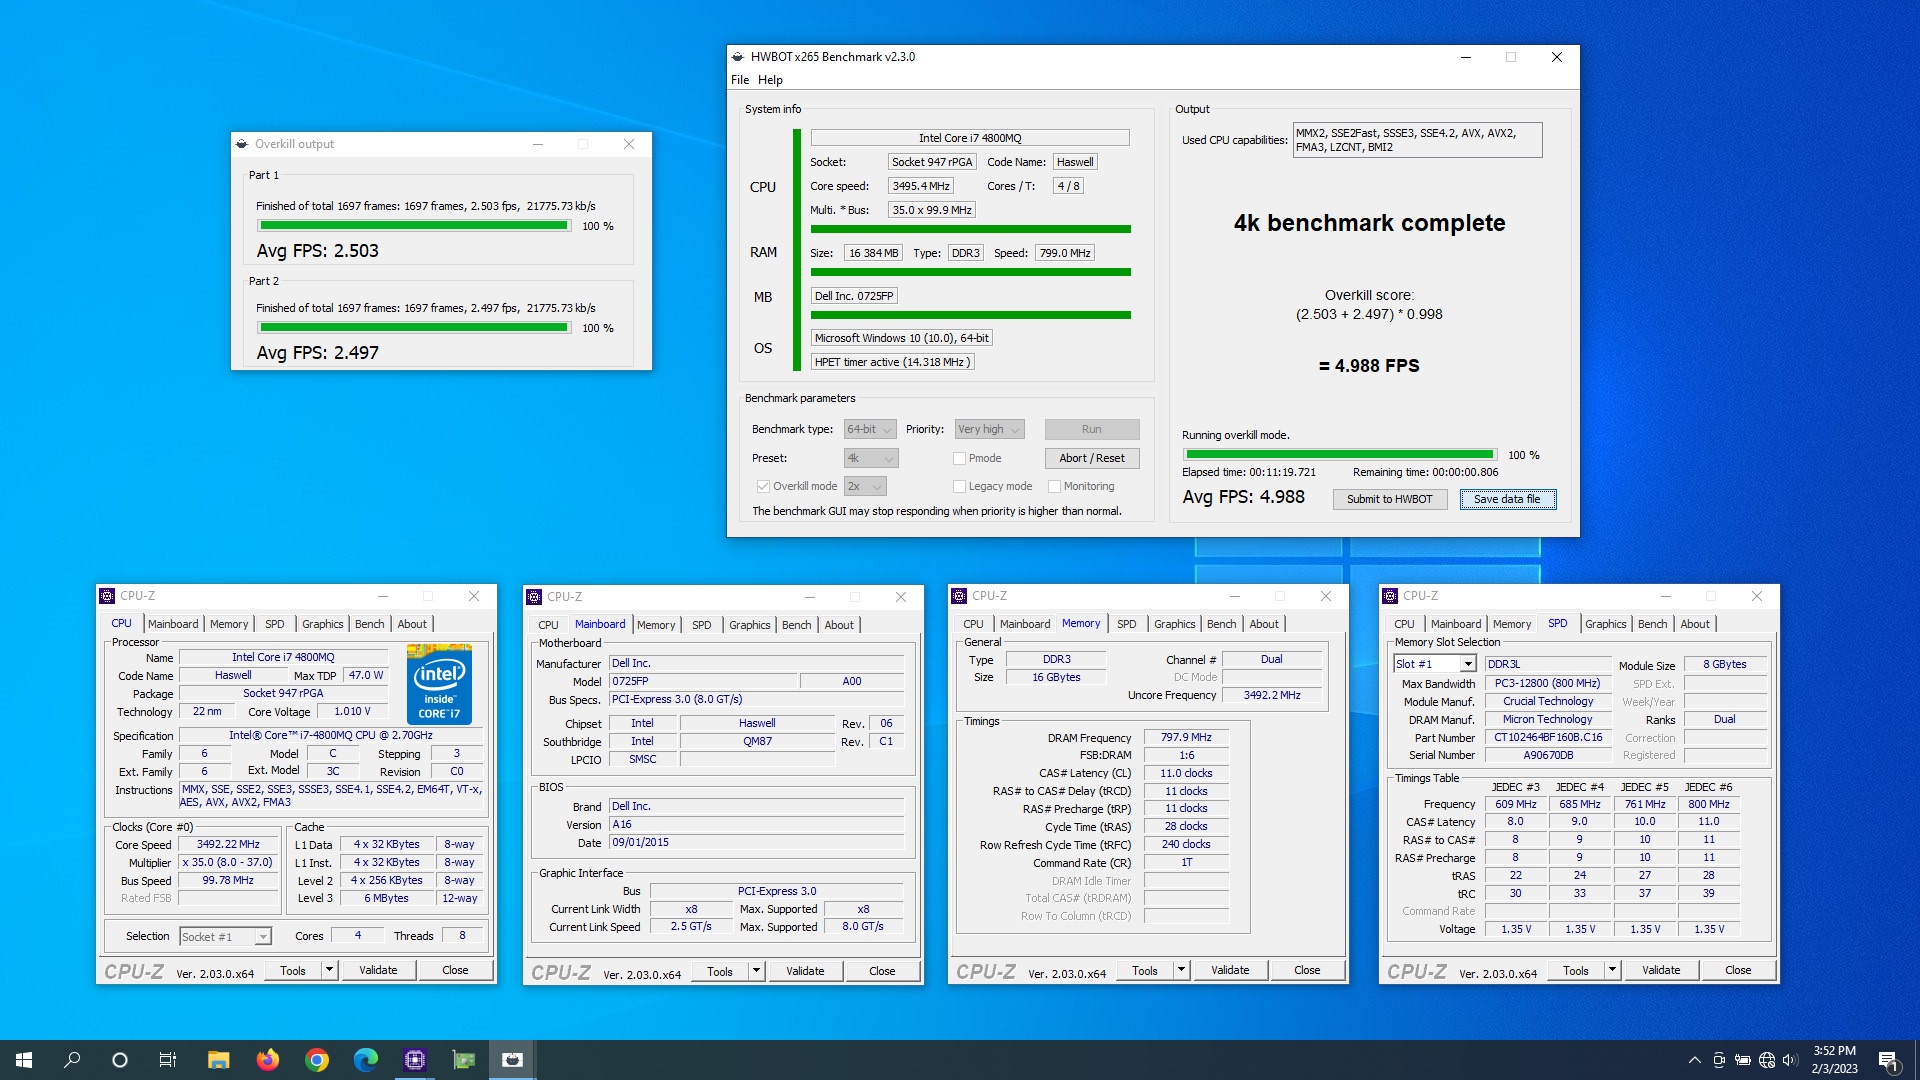Image resolution: width=1920 pixels, height=1080 pixels.
Task: Click the overkill mode progress bar in Output
Action: click(x=1339, y=455)
